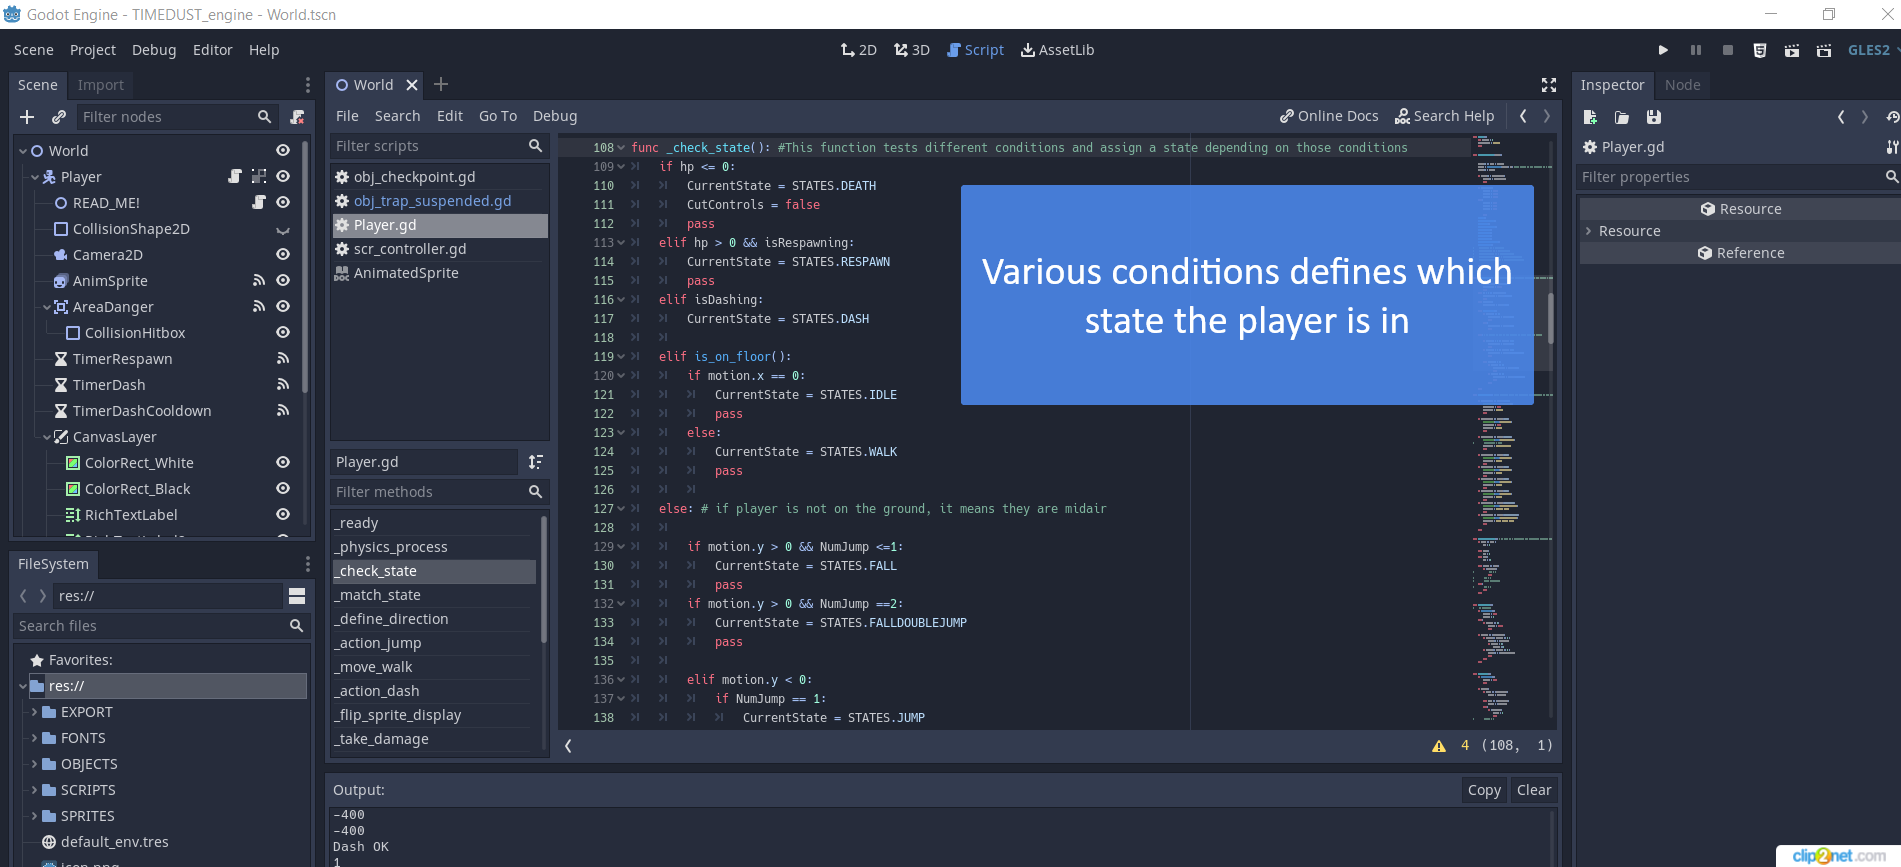Click signal icon on TimerDash node
The width and height of the screenshot is (1901, 867).
[x=283, y=384]
